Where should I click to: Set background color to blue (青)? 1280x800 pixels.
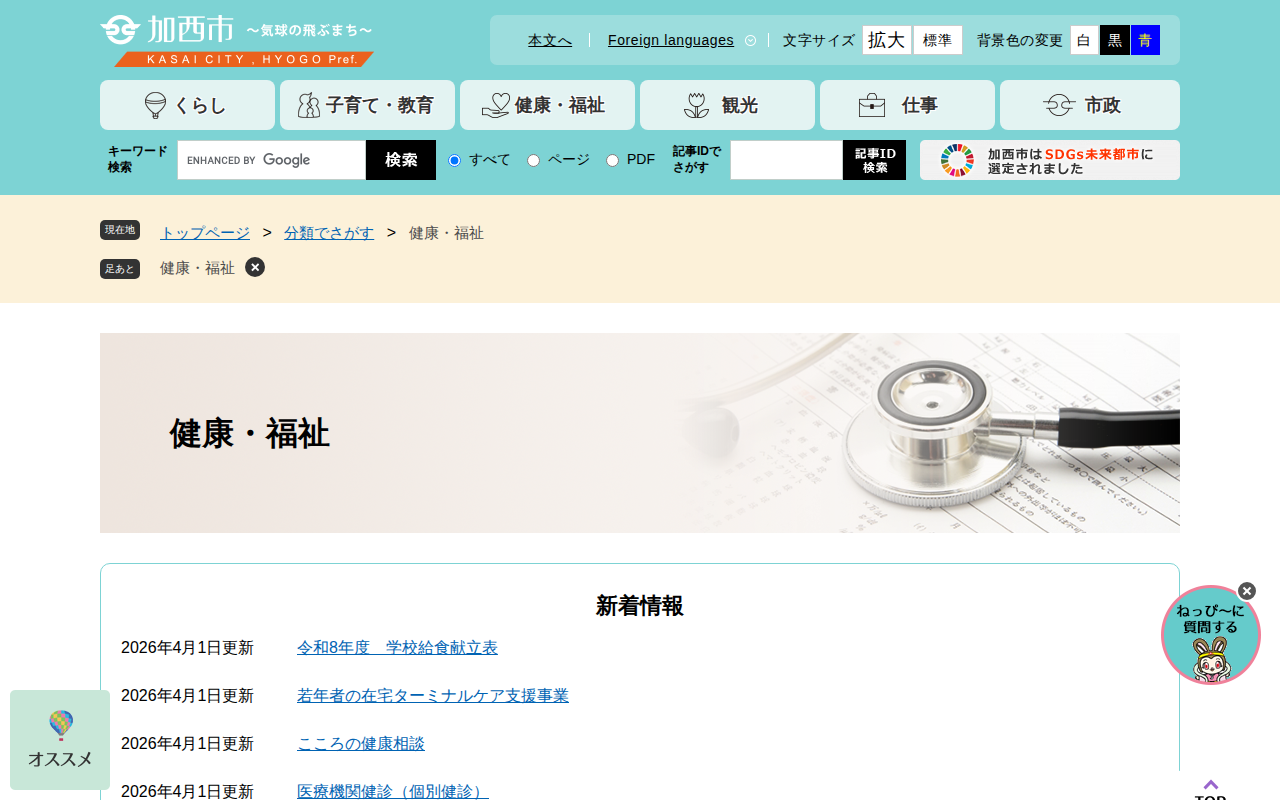click(x=1145, y=40)
